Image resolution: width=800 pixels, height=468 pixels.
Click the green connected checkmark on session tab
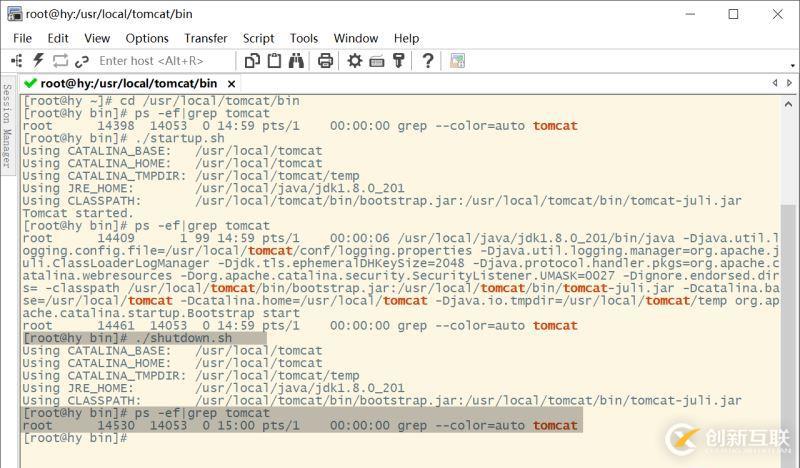pos(30,83)
